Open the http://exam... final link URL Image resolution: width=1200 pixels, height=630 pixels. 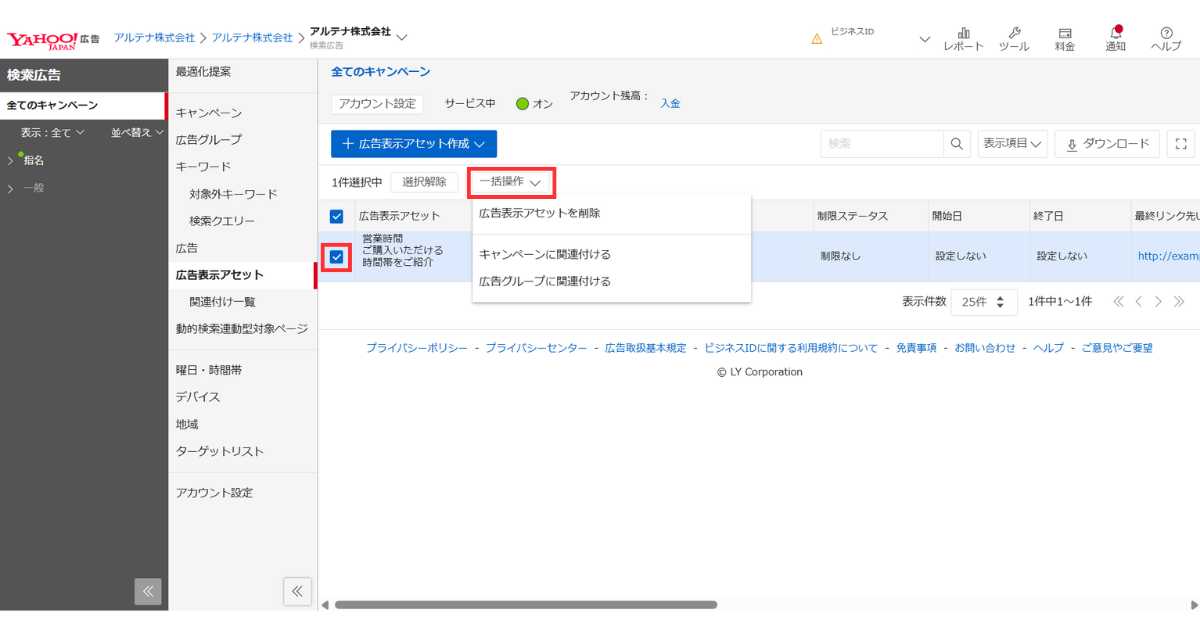(1168, 256)
